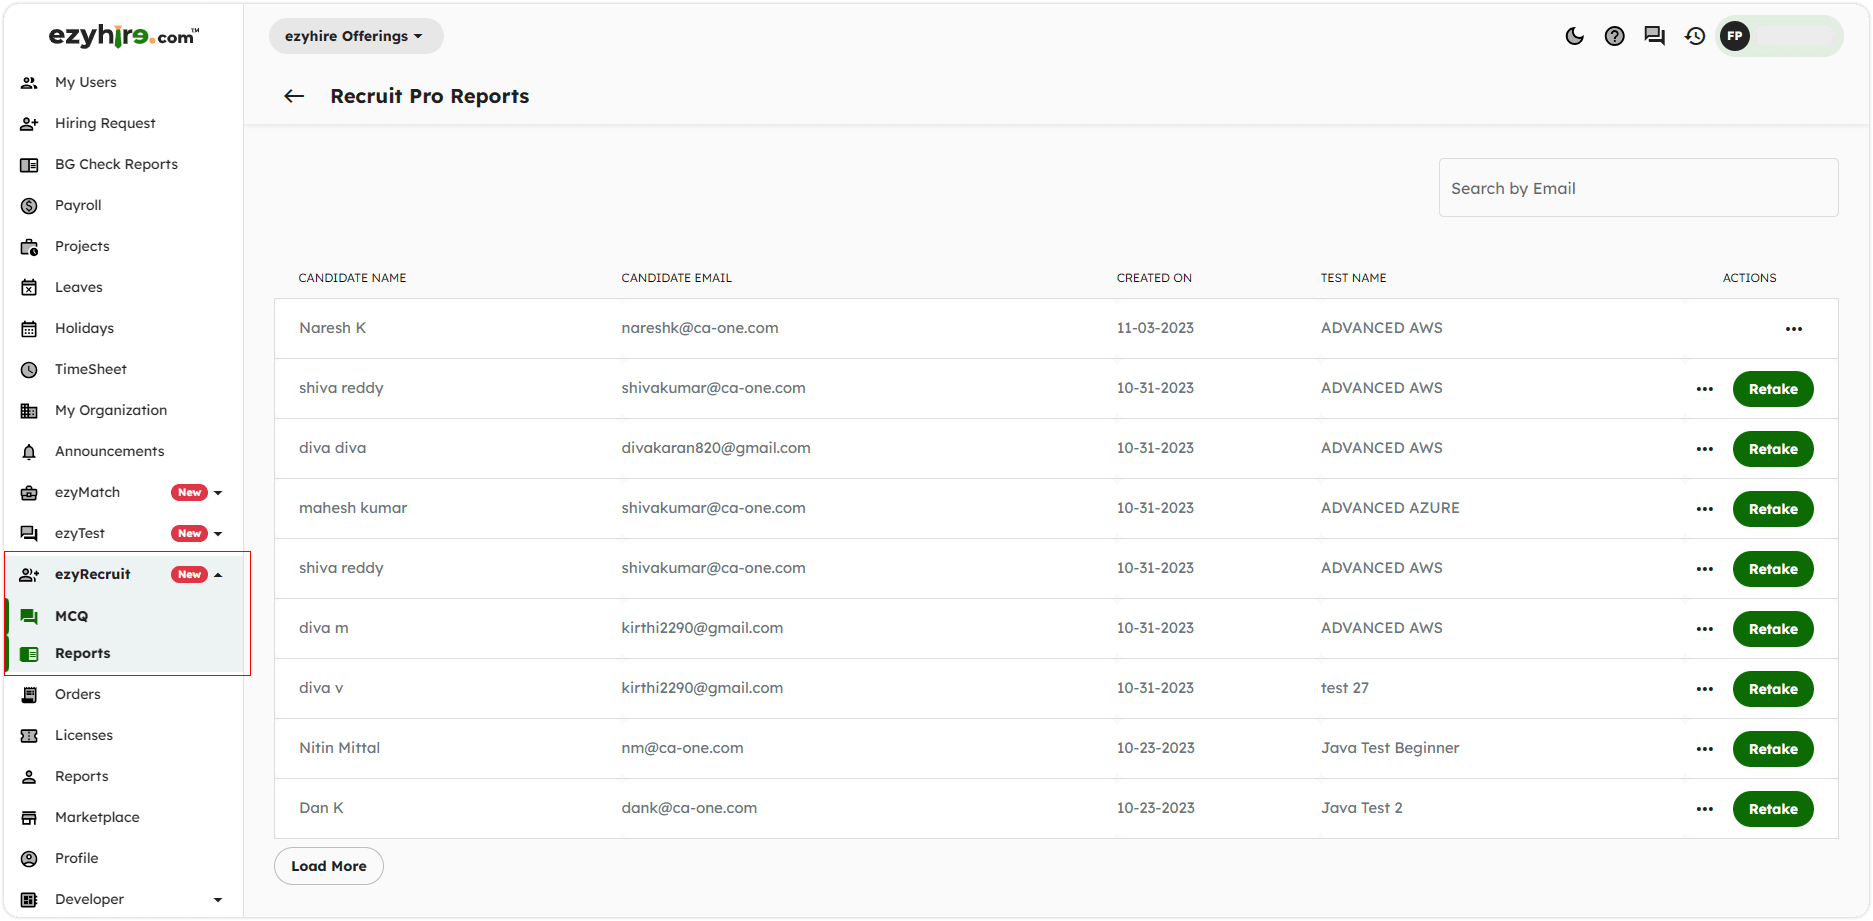Open Reports under ezyRecruit
Viewport: 1873px width, 921px height.
point(82,653)
